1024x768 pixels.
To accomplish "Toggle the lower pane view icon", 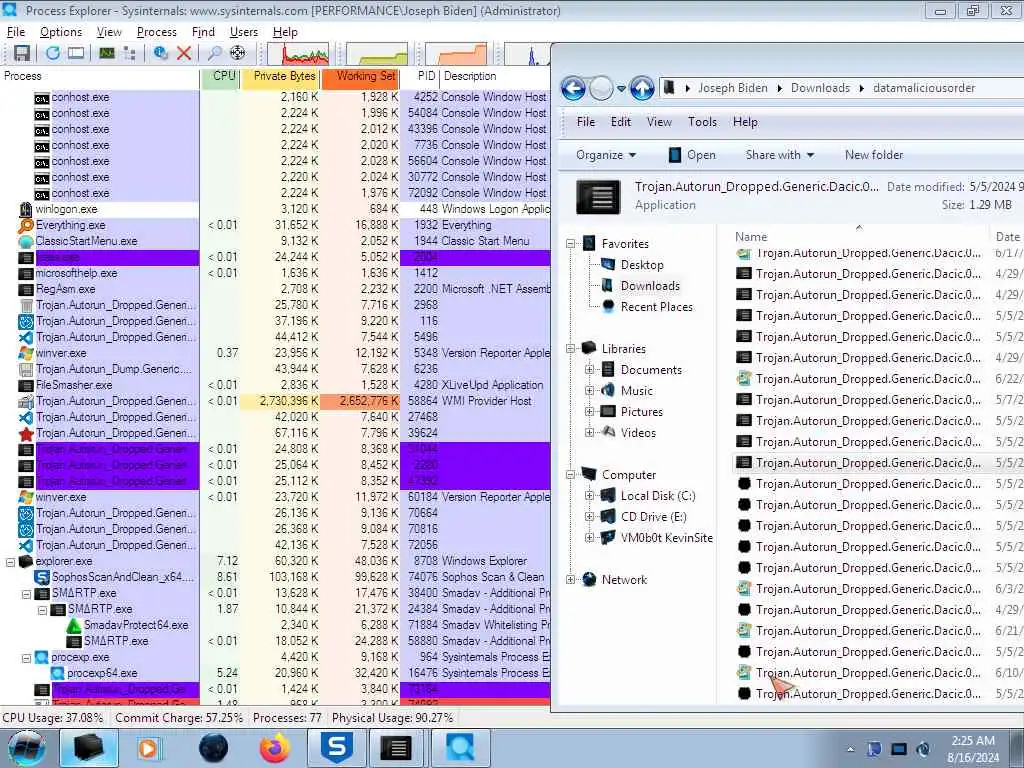I will 76,53.
